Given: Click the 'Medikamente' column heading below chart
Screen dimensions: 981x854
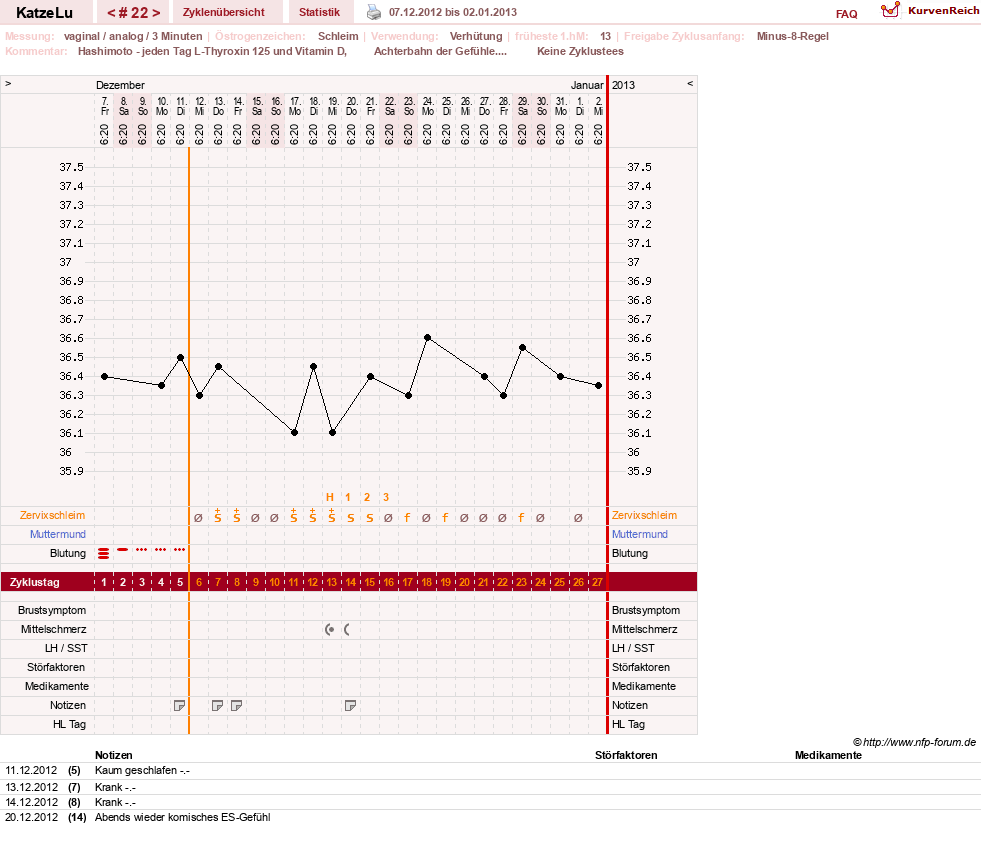Looking at the screenshot, I should 828,755.
